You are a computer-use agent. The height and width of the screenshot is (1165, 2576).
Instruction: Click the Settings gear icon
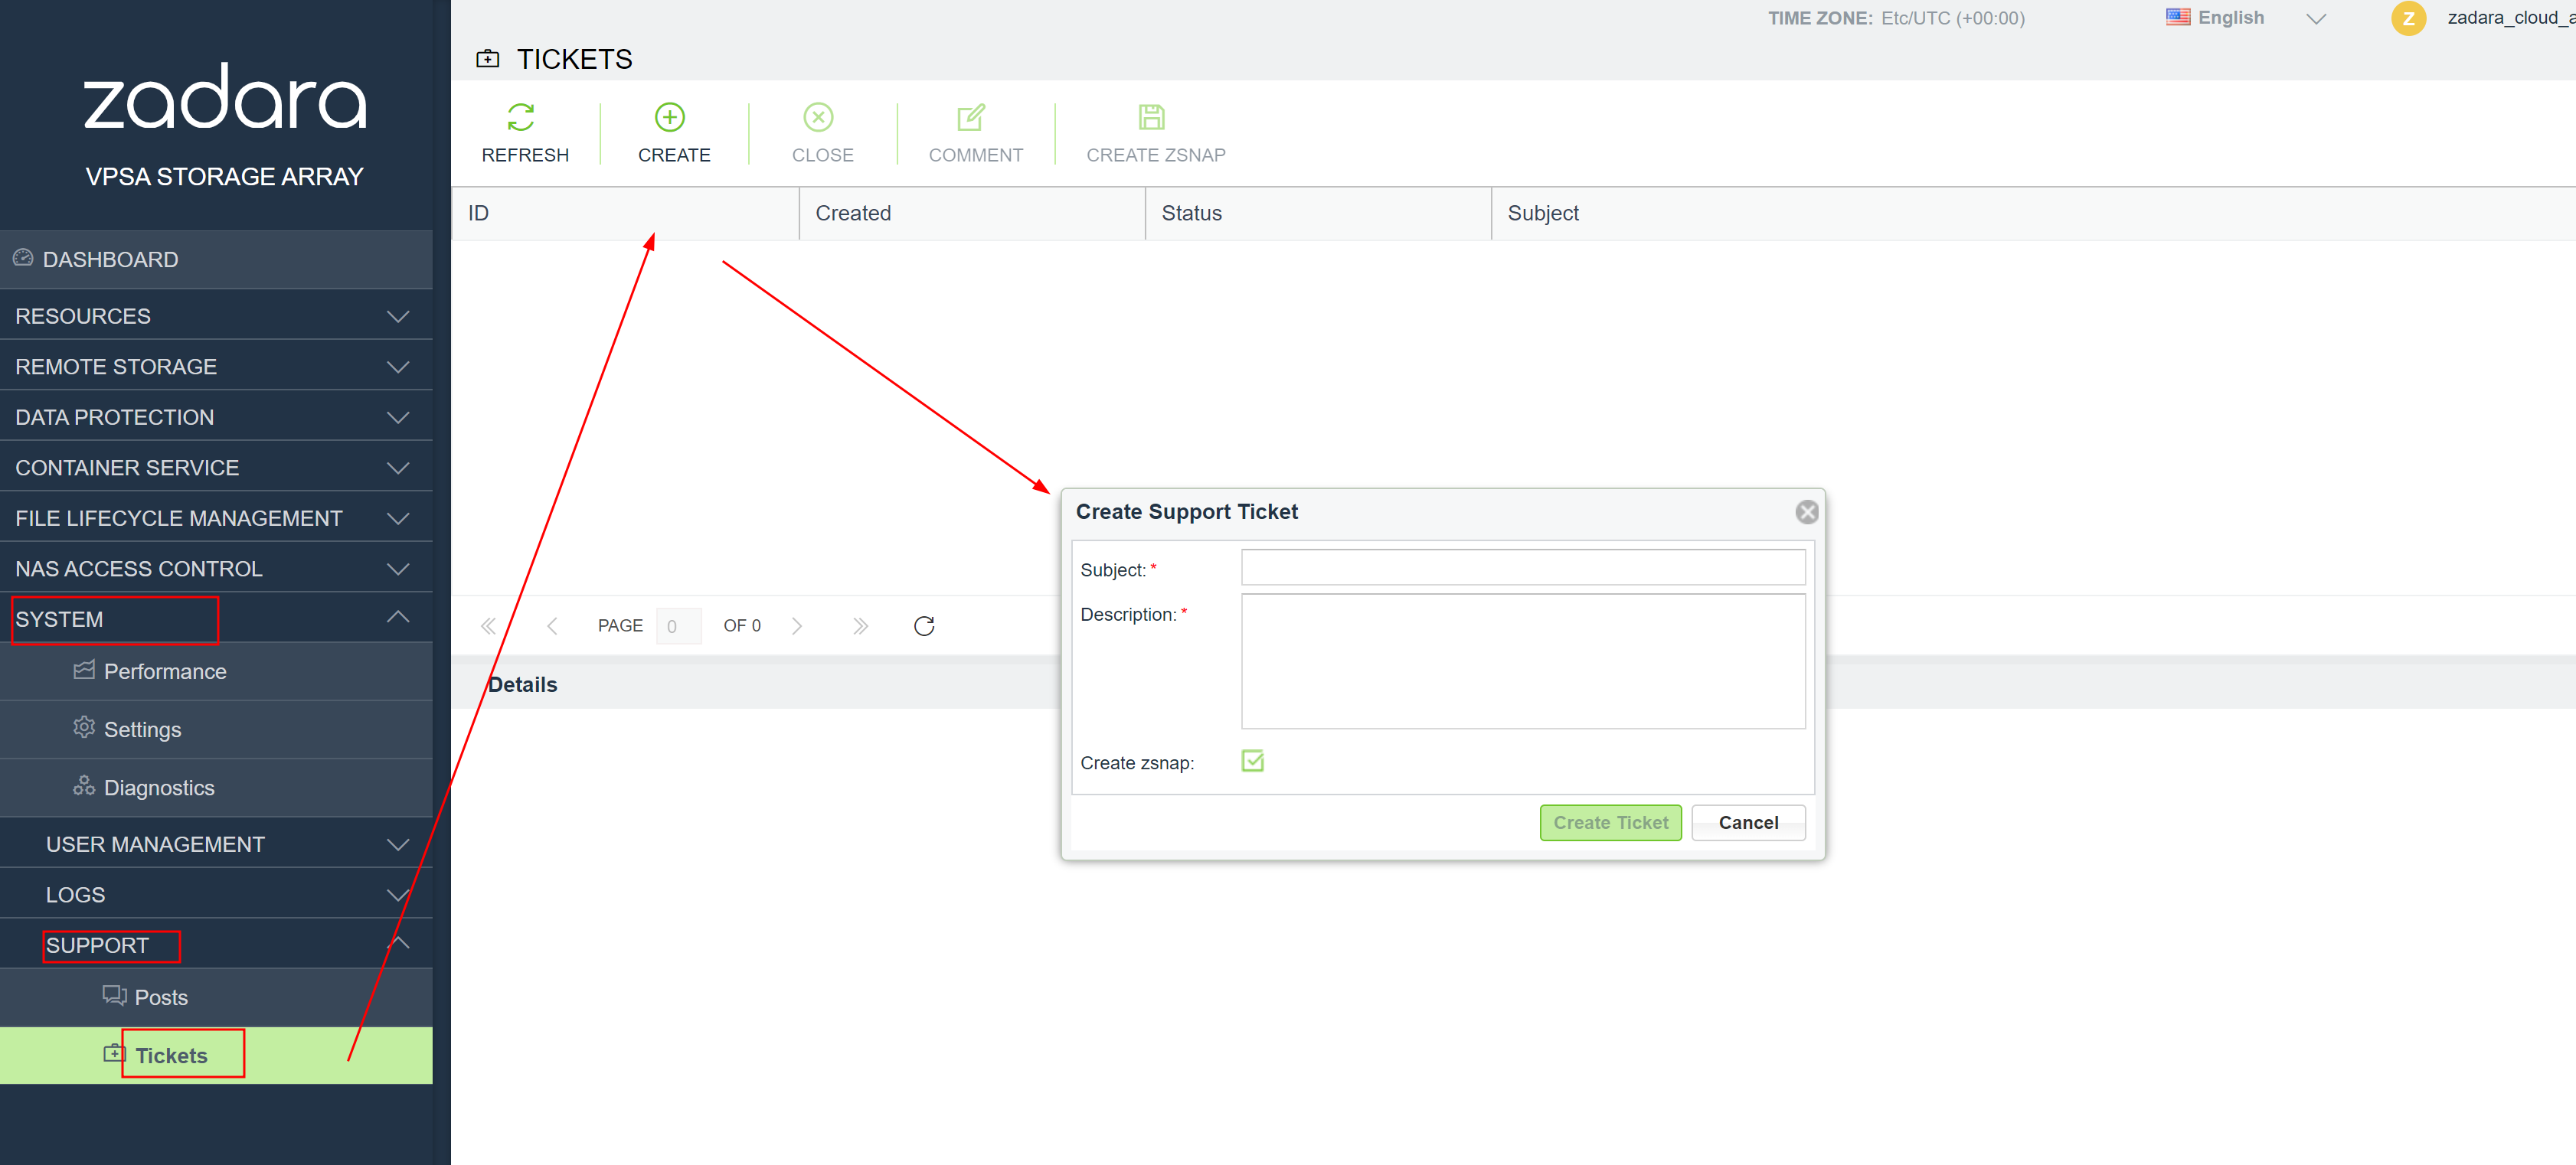(84, 727)
